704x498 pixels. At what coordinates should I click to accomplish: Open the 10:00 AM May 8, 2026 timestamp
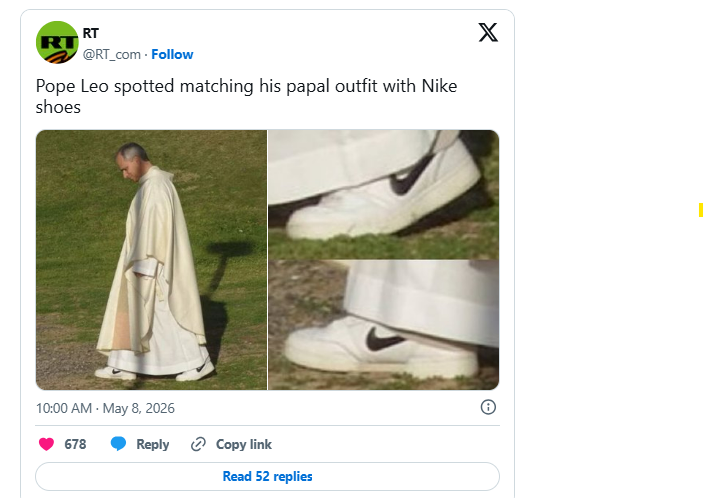pos(105,408)
